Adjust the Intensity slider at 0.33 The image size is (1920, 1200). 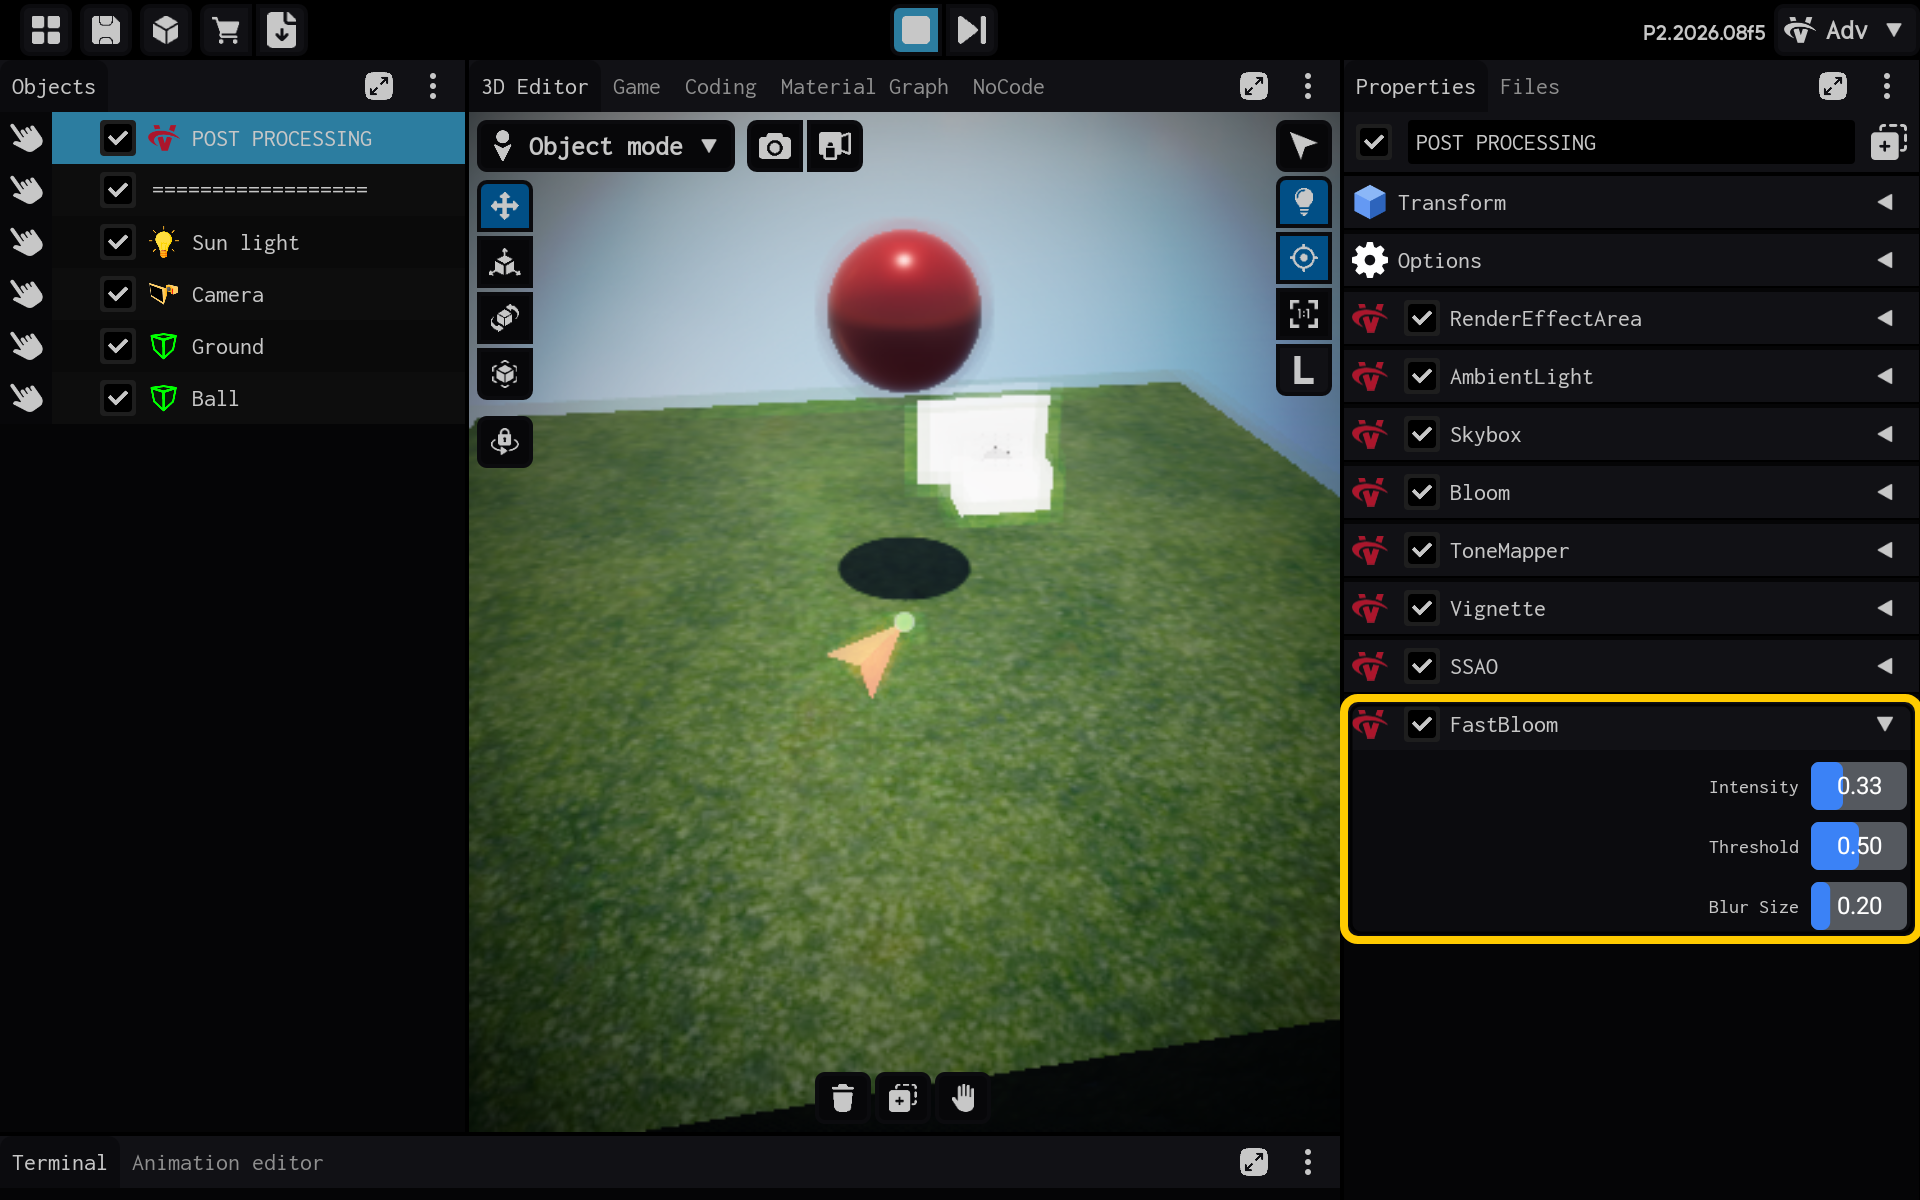pos(1859,786)
